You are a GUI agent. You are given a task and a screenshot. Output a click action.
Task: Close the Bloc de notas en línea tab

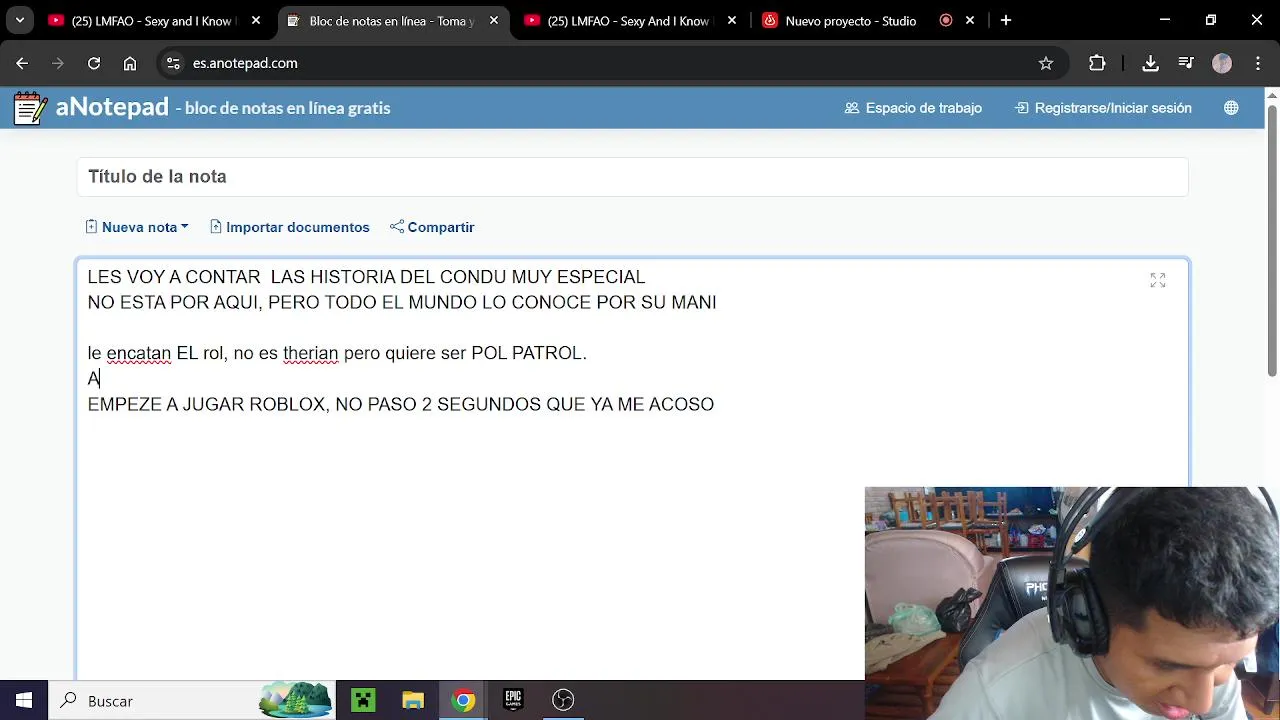coord(494,21)
